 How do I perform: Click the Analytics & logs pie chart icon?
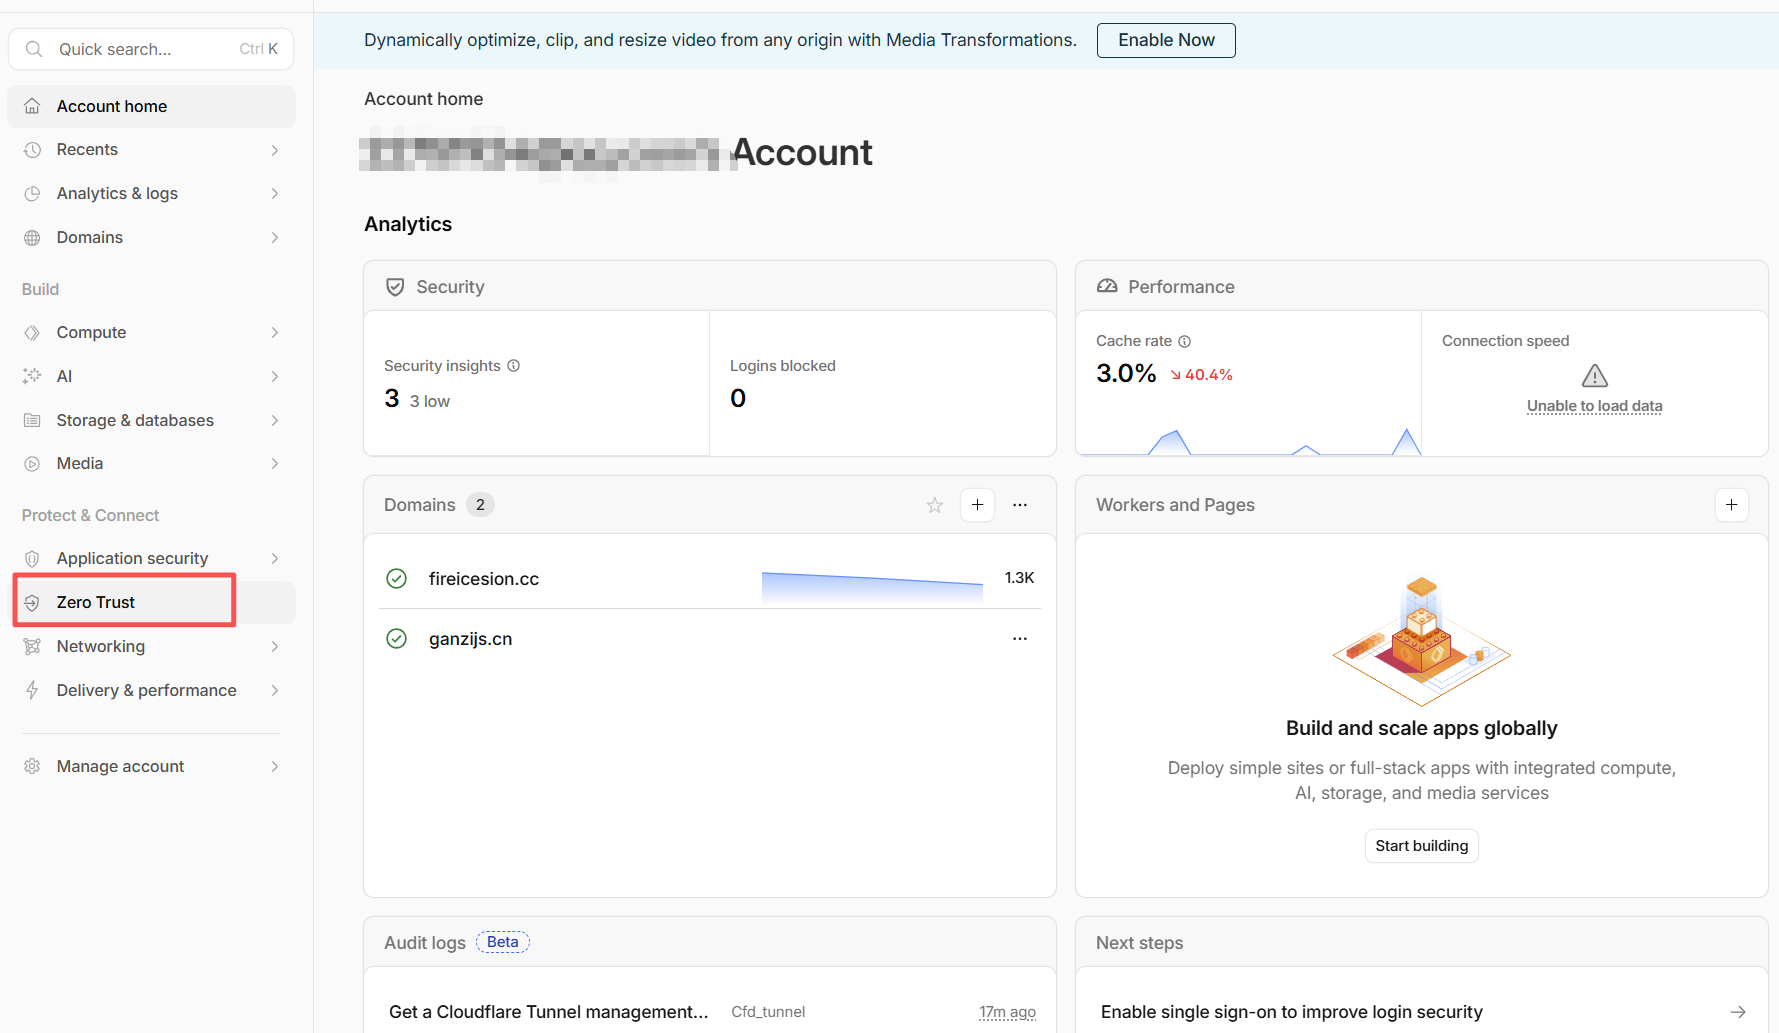coord(32,194)
